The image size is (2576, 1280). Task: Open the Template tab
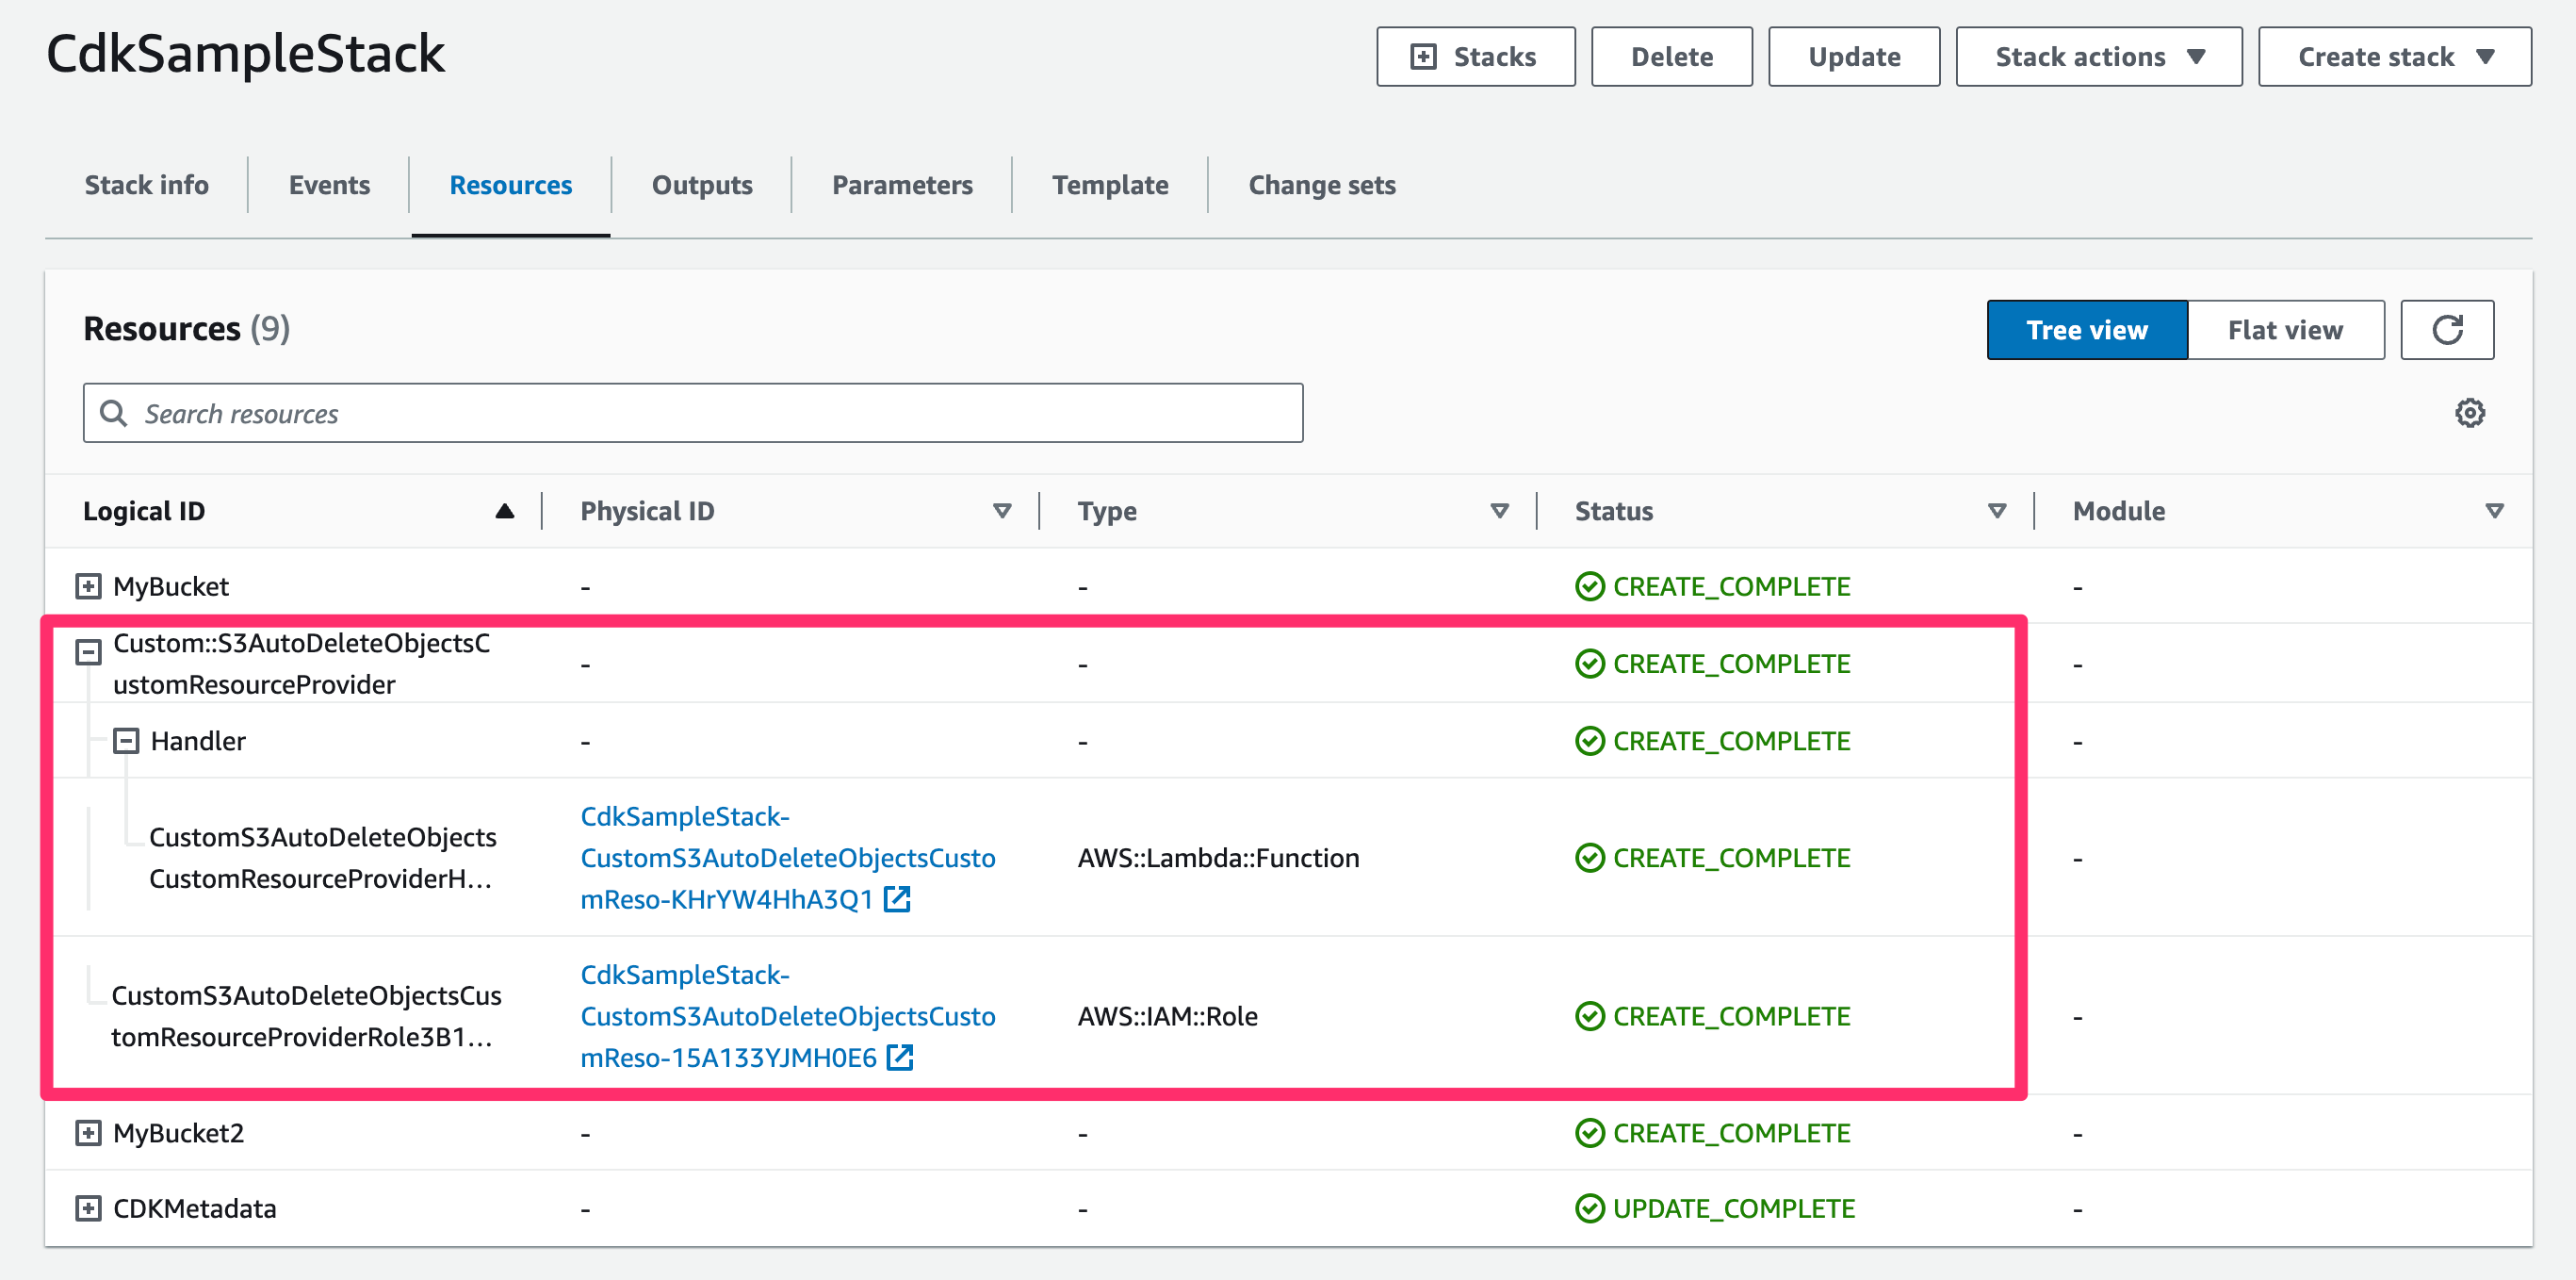coord(1110,184)
